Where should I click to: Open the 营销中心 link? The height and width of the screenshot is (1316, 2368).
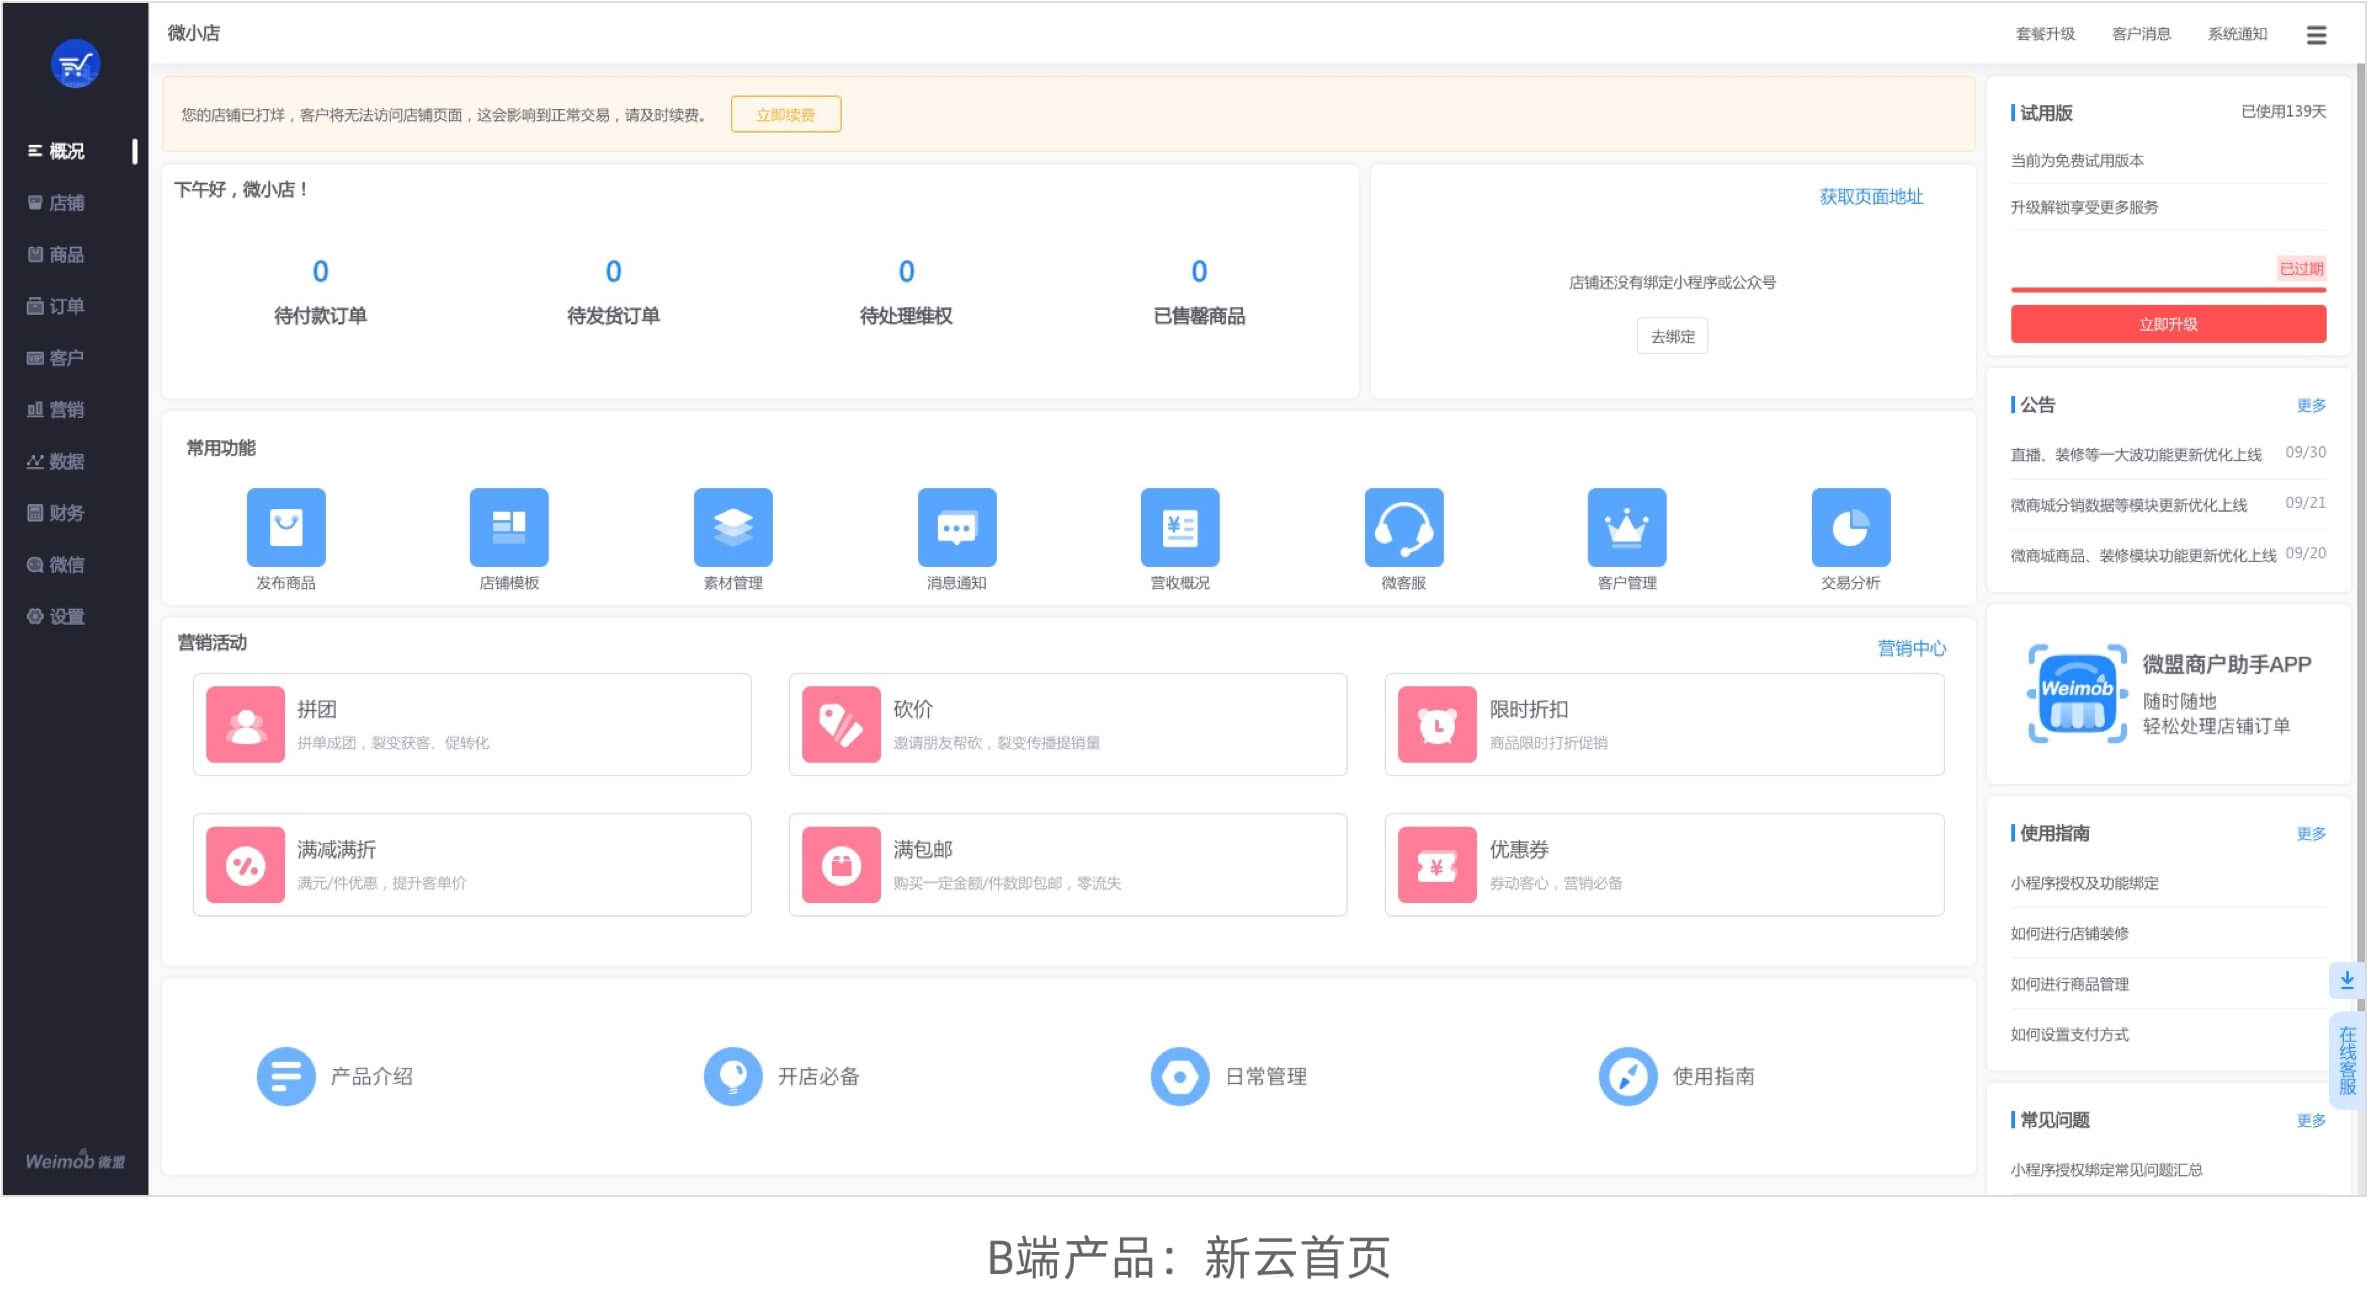tap(1911, 649)
